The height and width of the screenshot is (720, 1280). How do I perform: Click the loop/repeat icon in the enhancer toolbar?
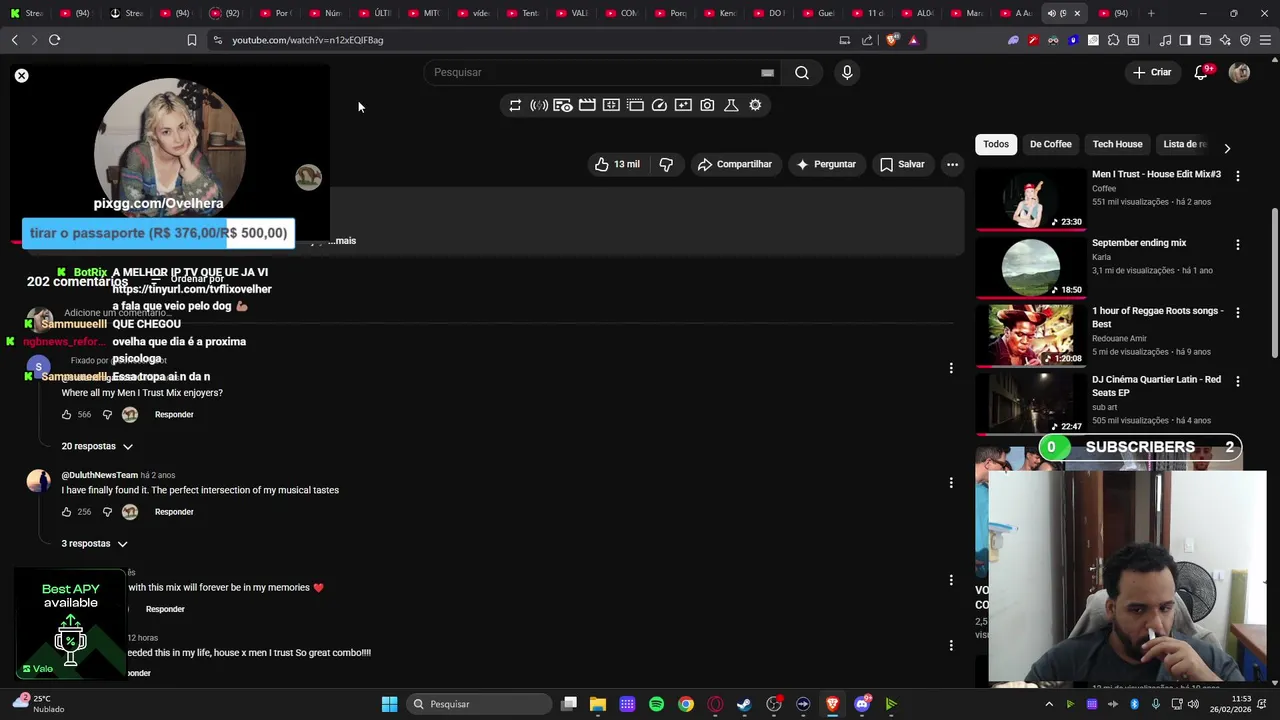pyautogui.click(x=515, y=105)
